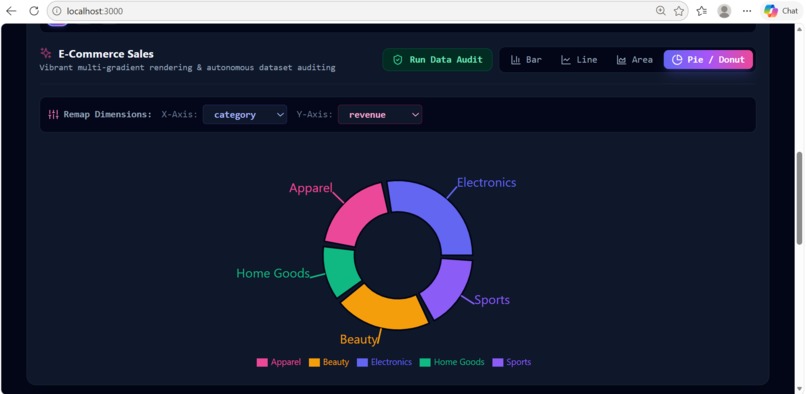Open the X-Axis category dropdown
The width and height of the screenshot is (806, 394).
click(x=245, y=114)
